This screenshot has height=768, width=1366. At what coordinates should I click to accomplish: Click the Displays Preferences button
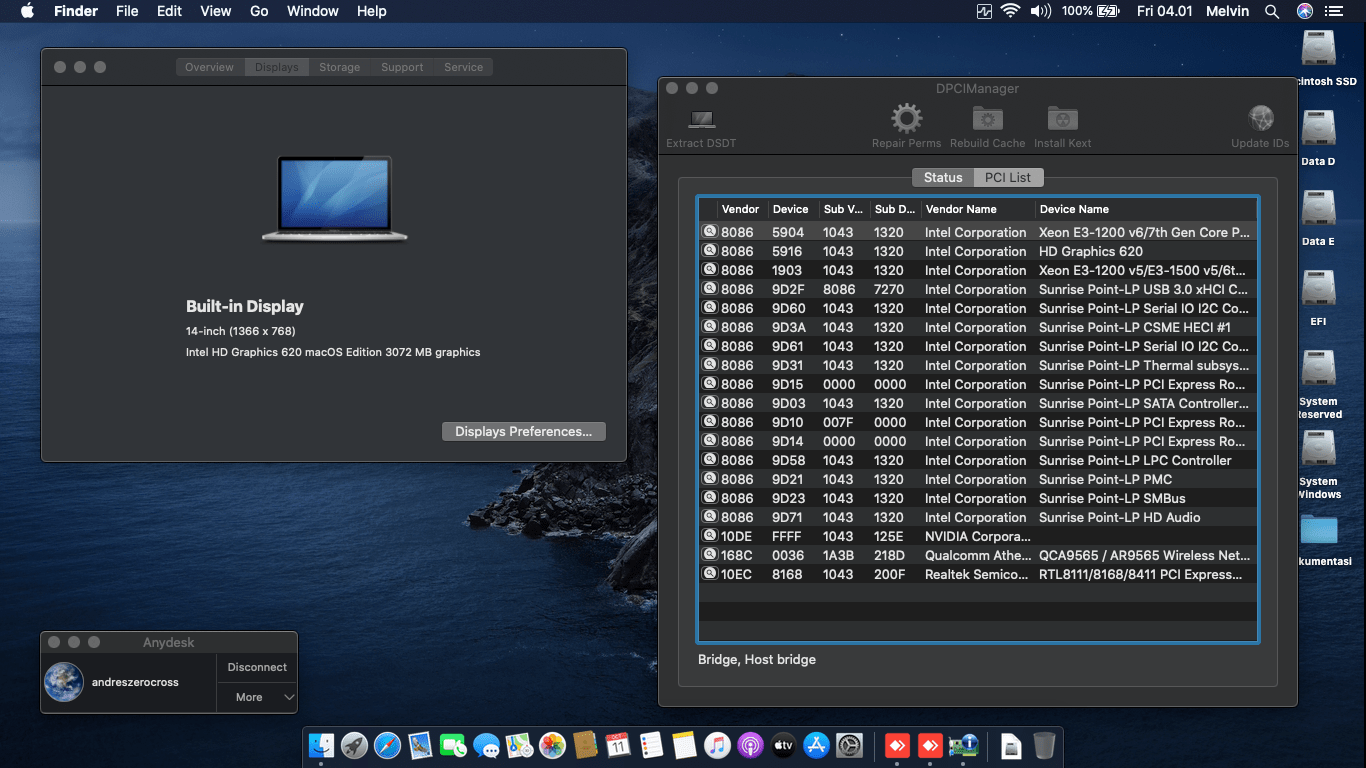(524, 431)
